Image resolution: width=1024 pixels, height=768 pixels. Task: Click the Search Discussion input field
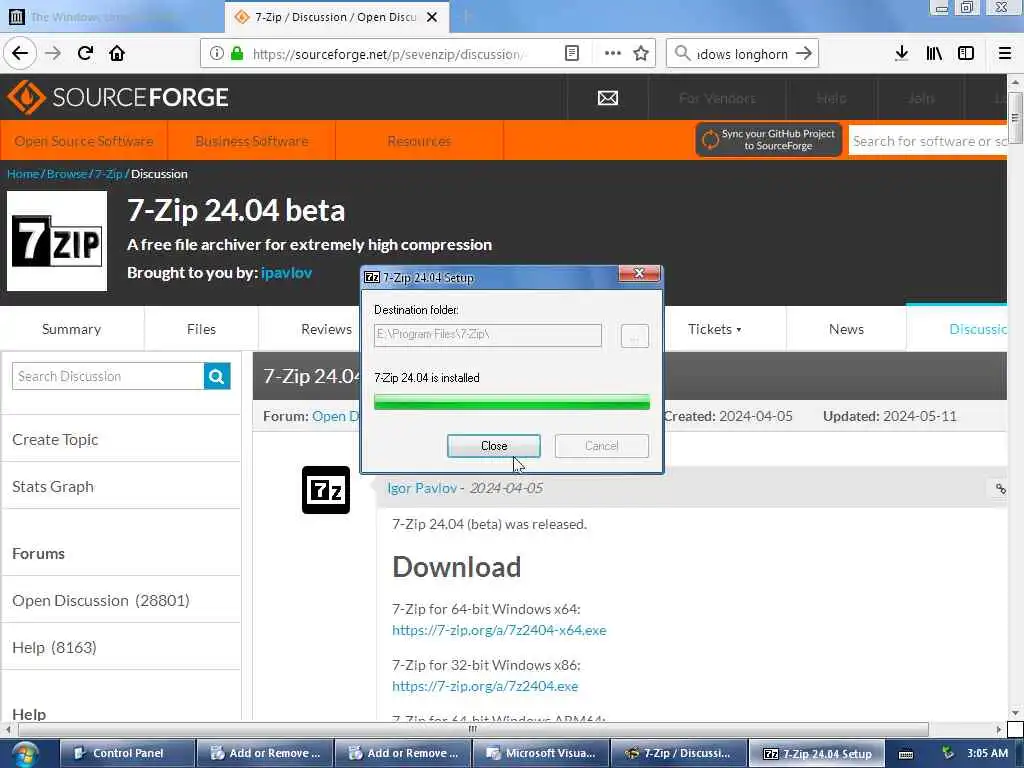108,376
